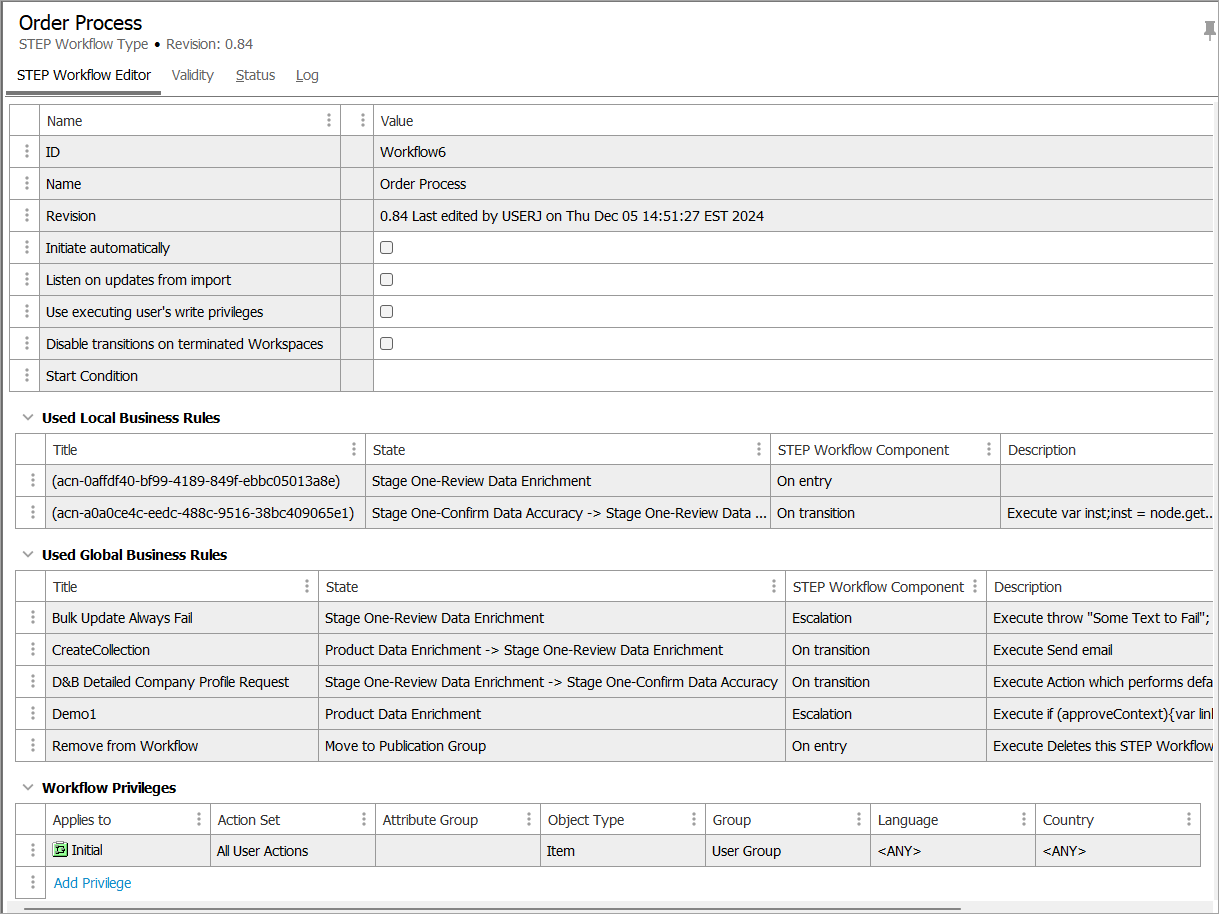Select the CreateCollection business rule title
The image size is (1219, 914).
[101, 650]
